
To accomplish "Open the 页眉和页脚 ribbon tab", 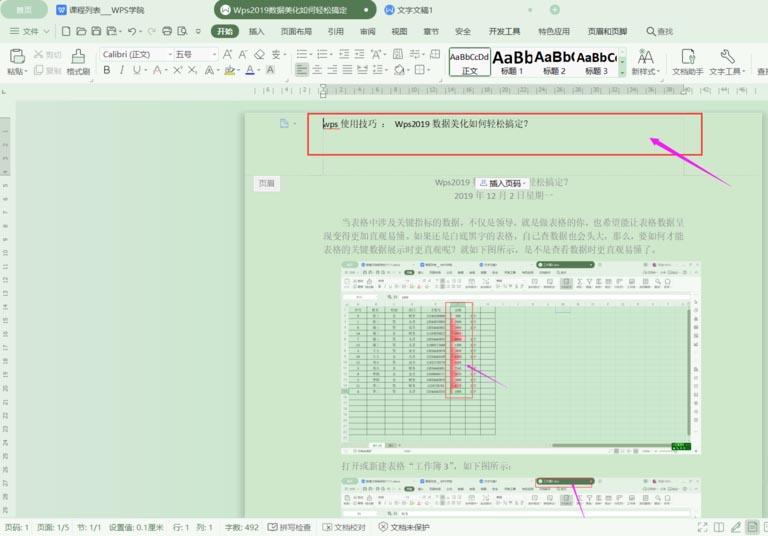I will pyautogui.click(x=607, y=31).
